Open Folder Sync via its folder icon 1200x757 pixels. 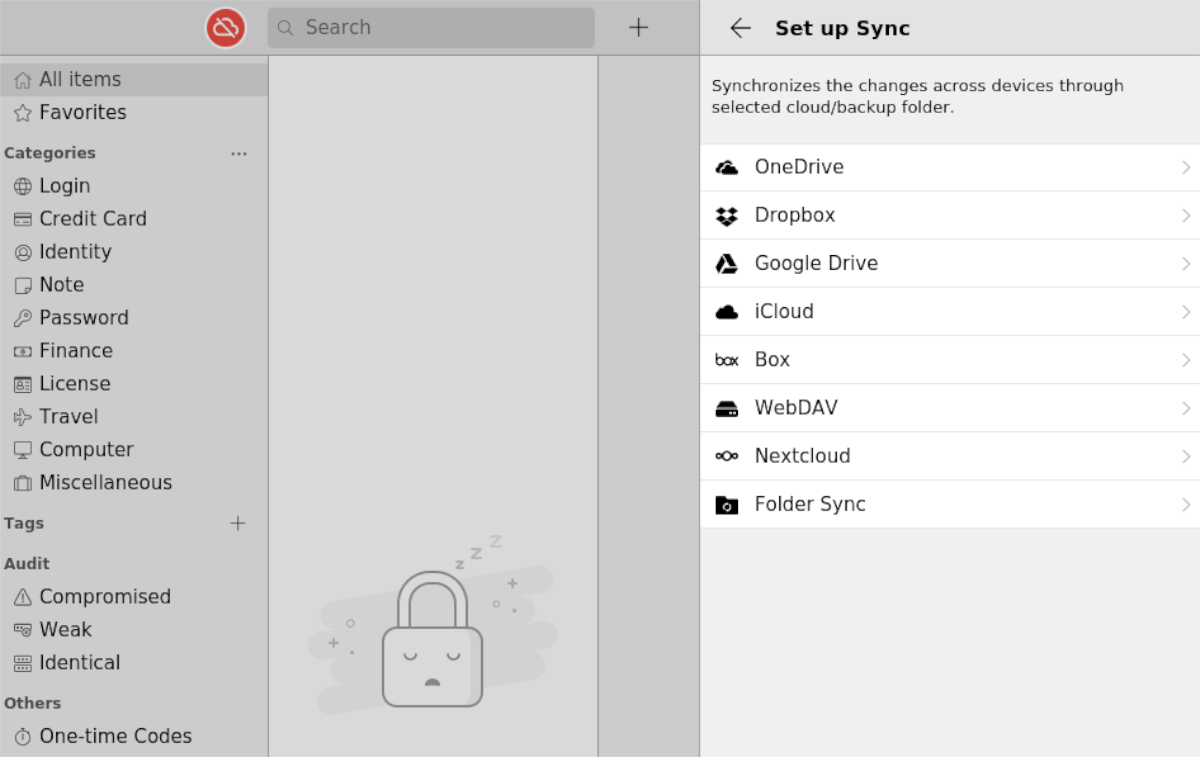point(728,503)
